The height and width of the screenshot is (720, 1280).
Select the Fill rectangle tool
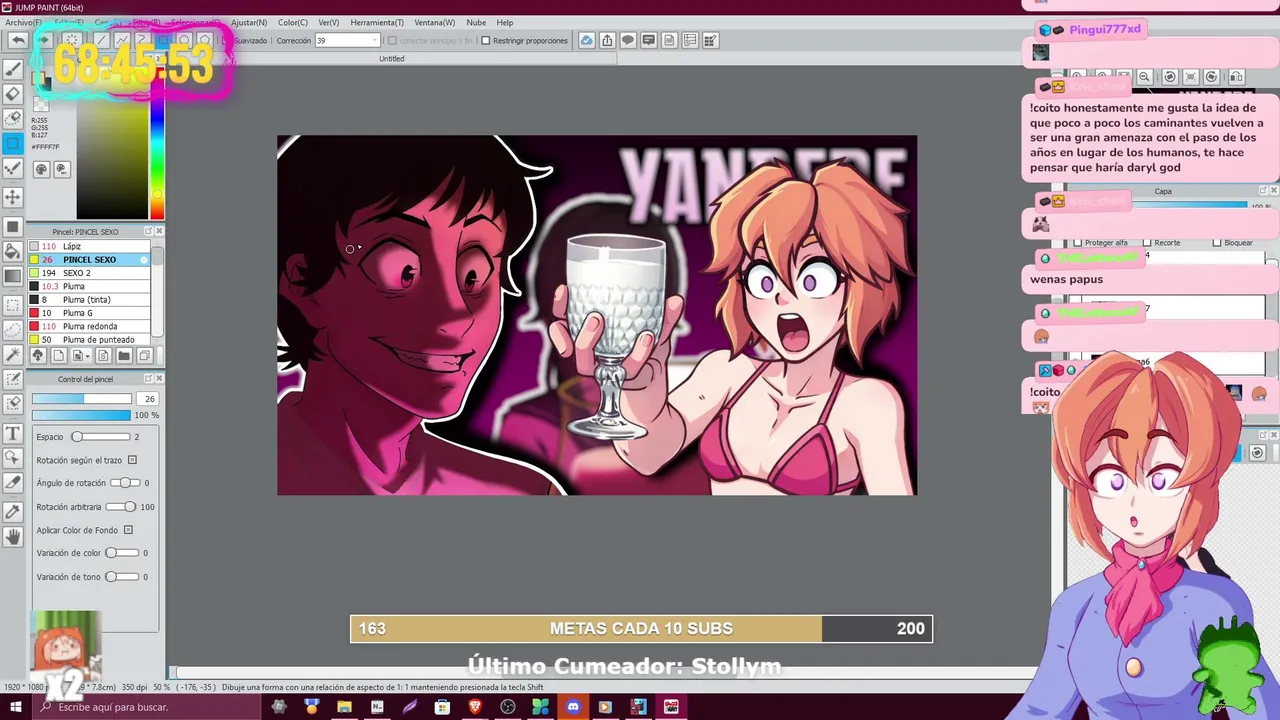[x=13, y=227]
